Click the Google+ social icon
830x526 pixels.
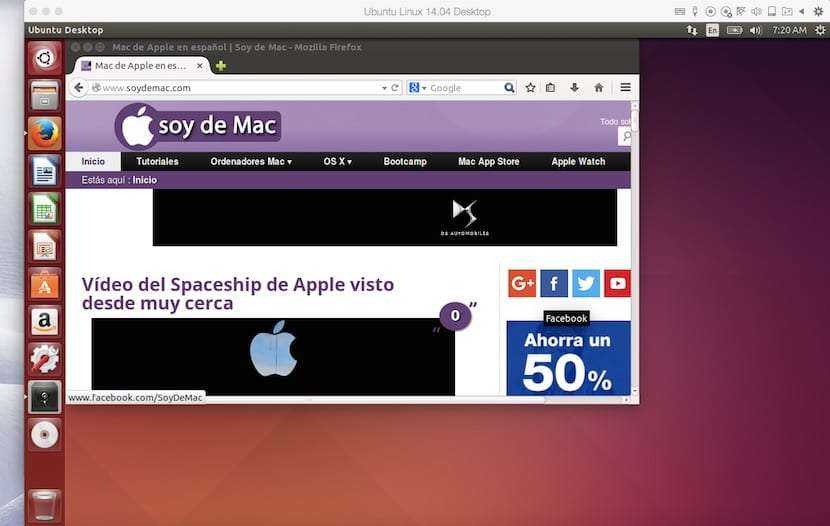coord(522,284)
